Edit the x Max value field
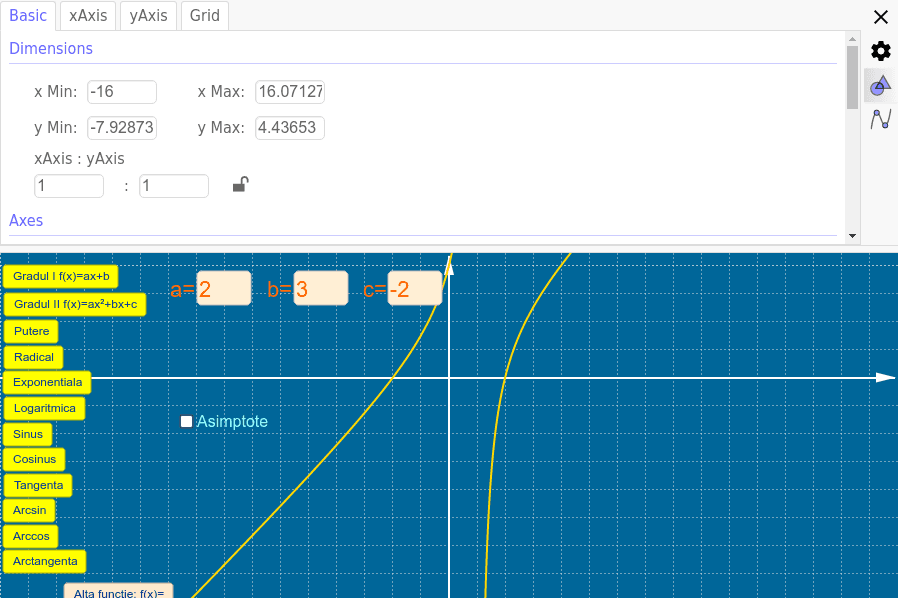The width and height of the screenshot is (900, 600). click(x=289, y=91)
